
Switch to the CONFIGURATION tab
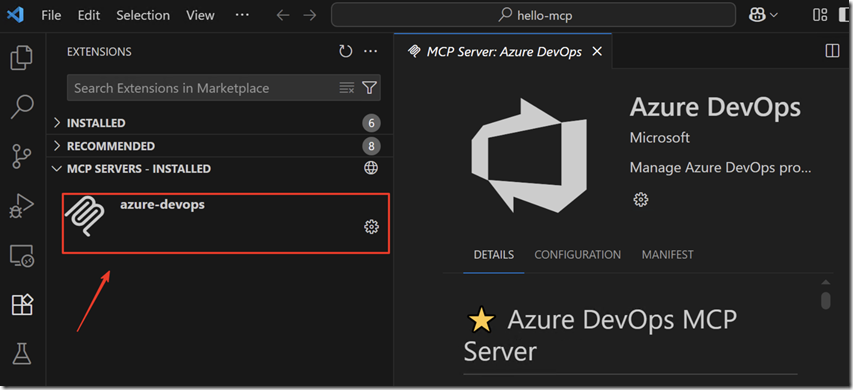(x=577, y=255)
